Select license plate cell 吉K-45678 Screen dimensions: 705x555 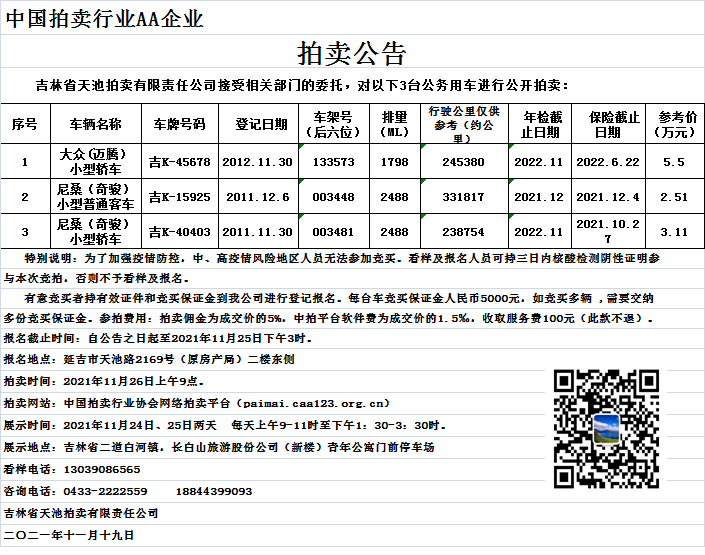tap(180, 161)
